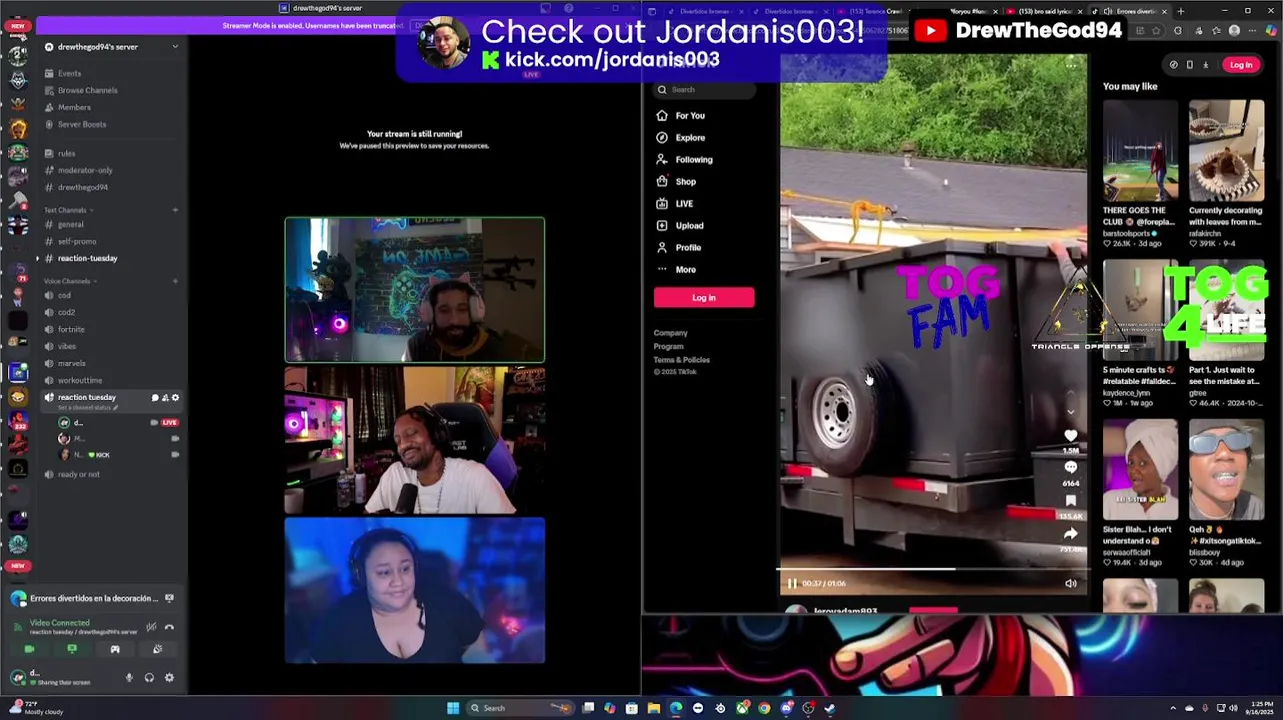The height and width of the screenshot is (720, 1283).
Task: Open Discord soundboard button
Action: tap(157, 650)
